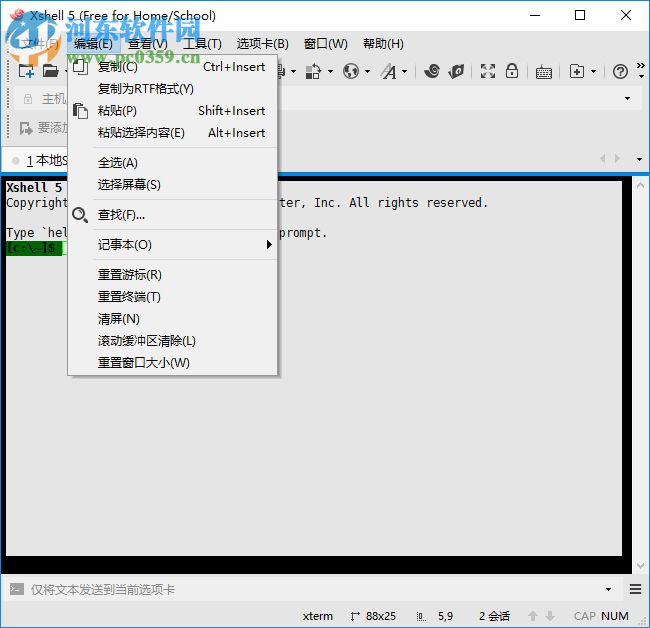Expand the new file transfer dropdown arrow

593,72
